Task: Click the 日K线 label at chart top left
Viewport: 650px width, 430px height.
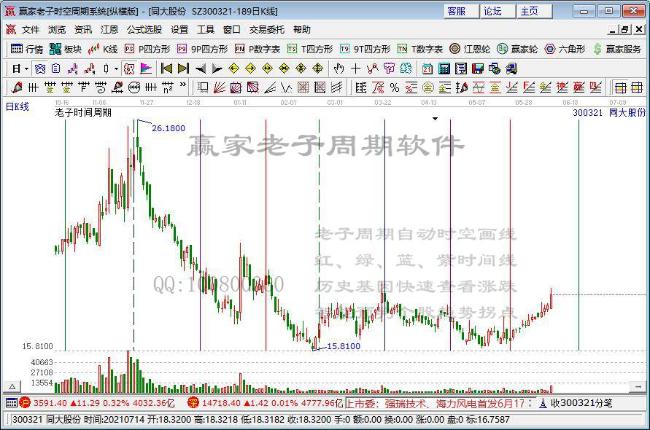Action: pos(17,107)
